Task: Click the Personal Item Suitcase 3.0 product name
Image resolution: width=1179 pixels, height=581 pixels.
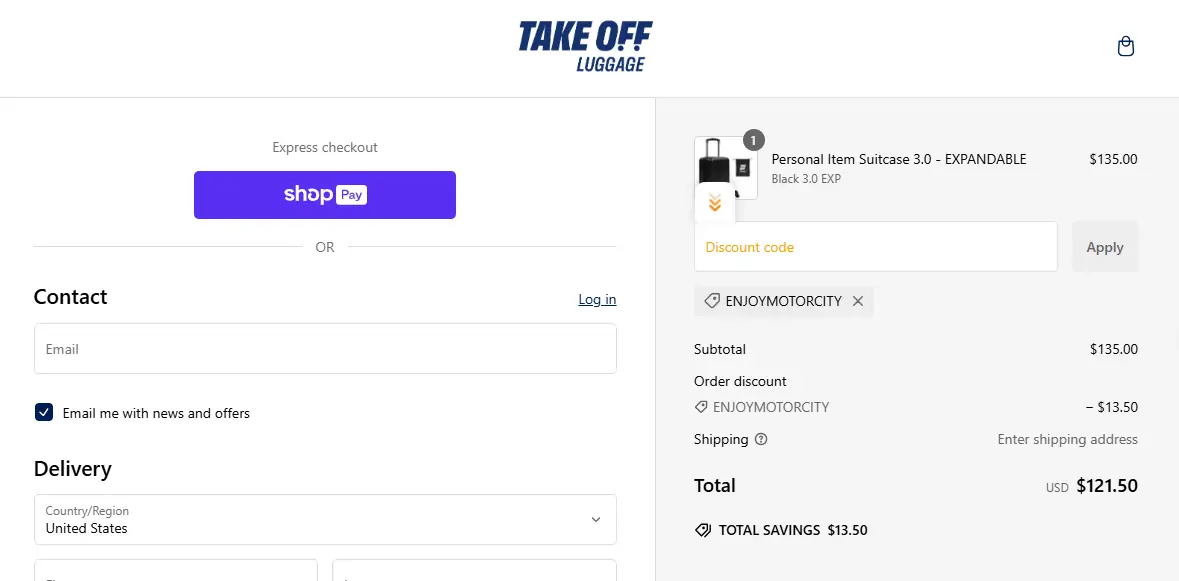Action: click(899, 159)
